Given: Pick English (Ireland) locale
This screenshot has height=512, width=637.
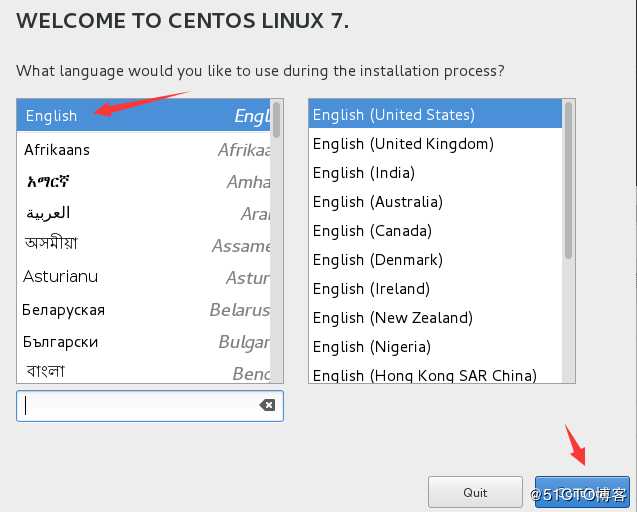Looking at the screenshot, I should click(x=435, y=289).
